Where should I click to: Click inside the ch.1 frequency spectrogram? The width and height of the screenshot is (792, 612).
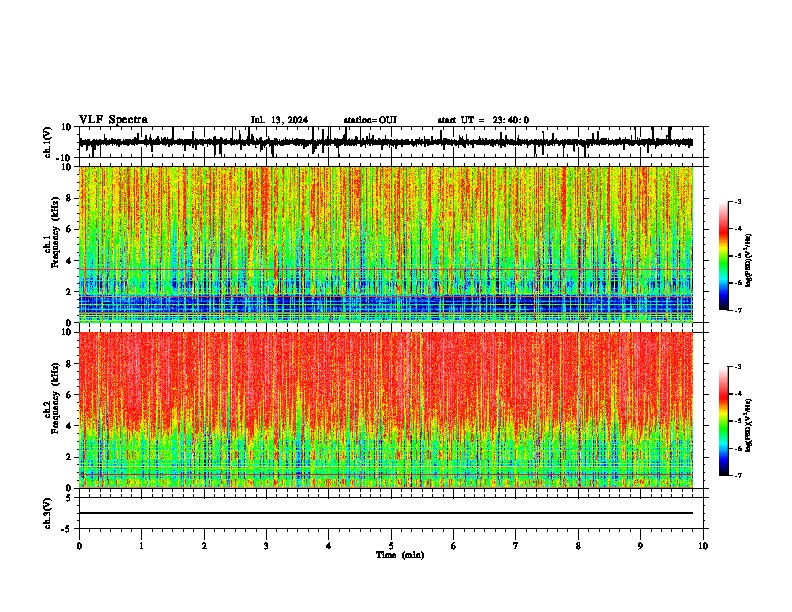coord(386,244)
